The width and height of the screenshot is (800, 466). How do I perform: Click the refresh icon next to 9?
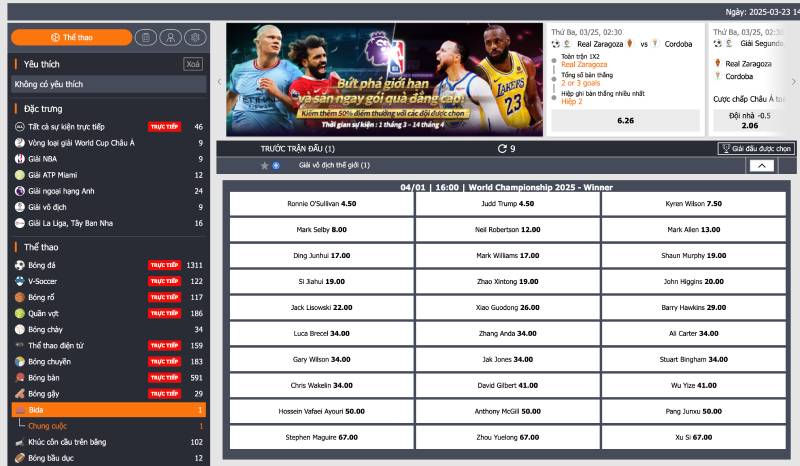(503, 149)
